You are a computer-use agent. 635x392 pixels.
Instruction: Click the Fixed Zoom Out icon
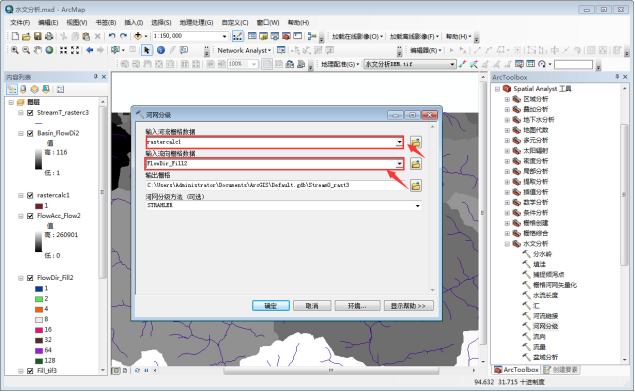click(x=75, y=50)
